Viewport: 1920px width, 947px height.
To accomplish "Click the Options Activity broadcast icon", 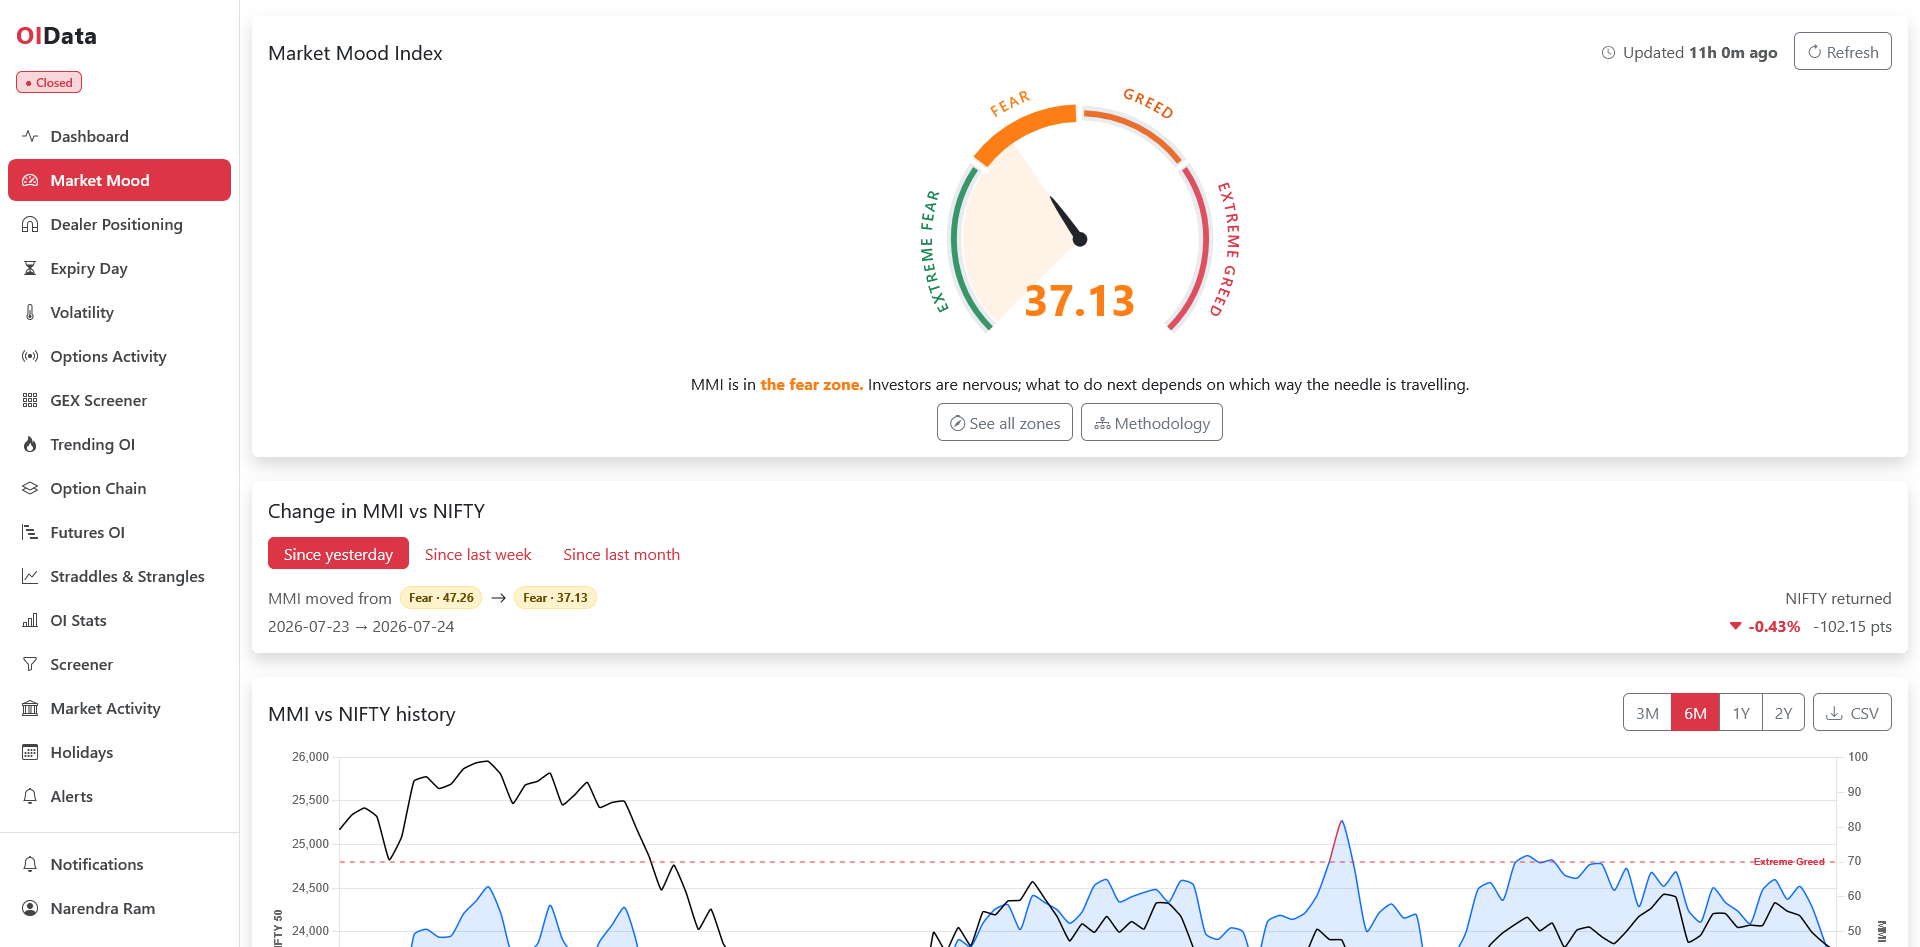I will [x=30, y=356].
